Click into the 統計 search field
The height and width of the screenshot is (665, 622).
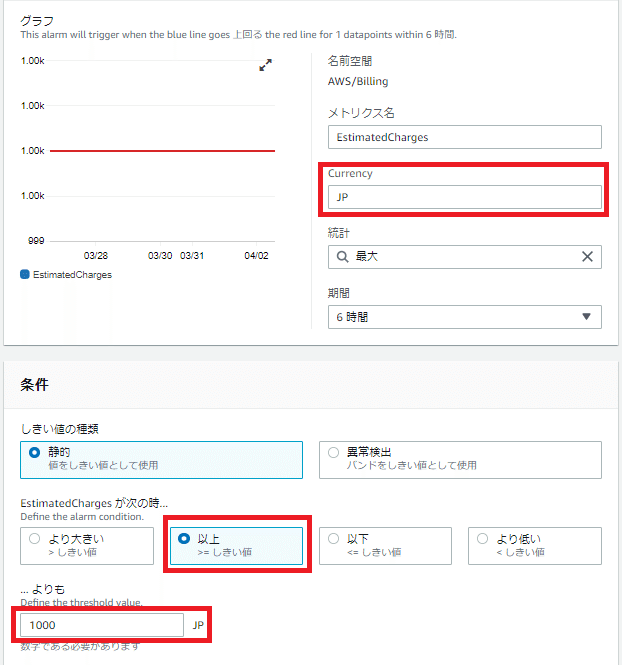pos(465,257)
